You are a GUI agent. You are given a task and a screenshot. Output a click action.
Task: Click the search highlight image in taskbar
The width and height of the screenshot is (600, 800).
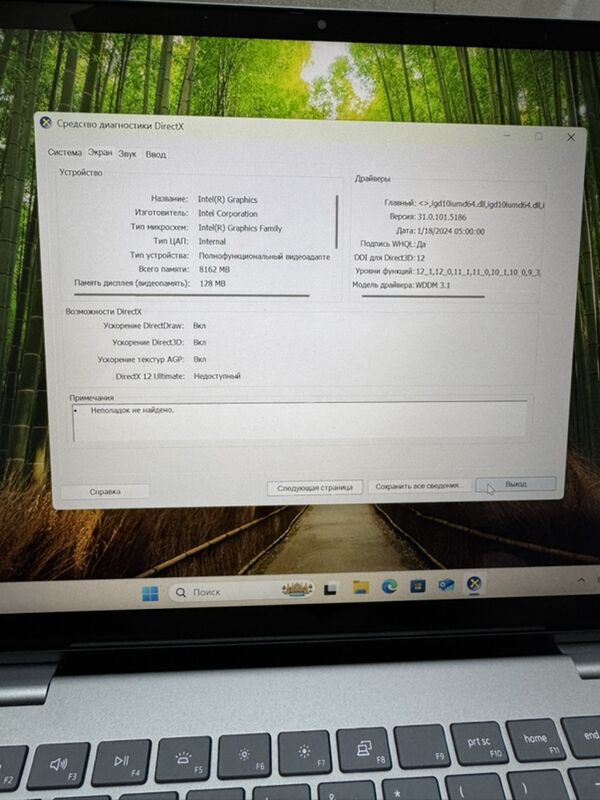(x=296, y=589)
